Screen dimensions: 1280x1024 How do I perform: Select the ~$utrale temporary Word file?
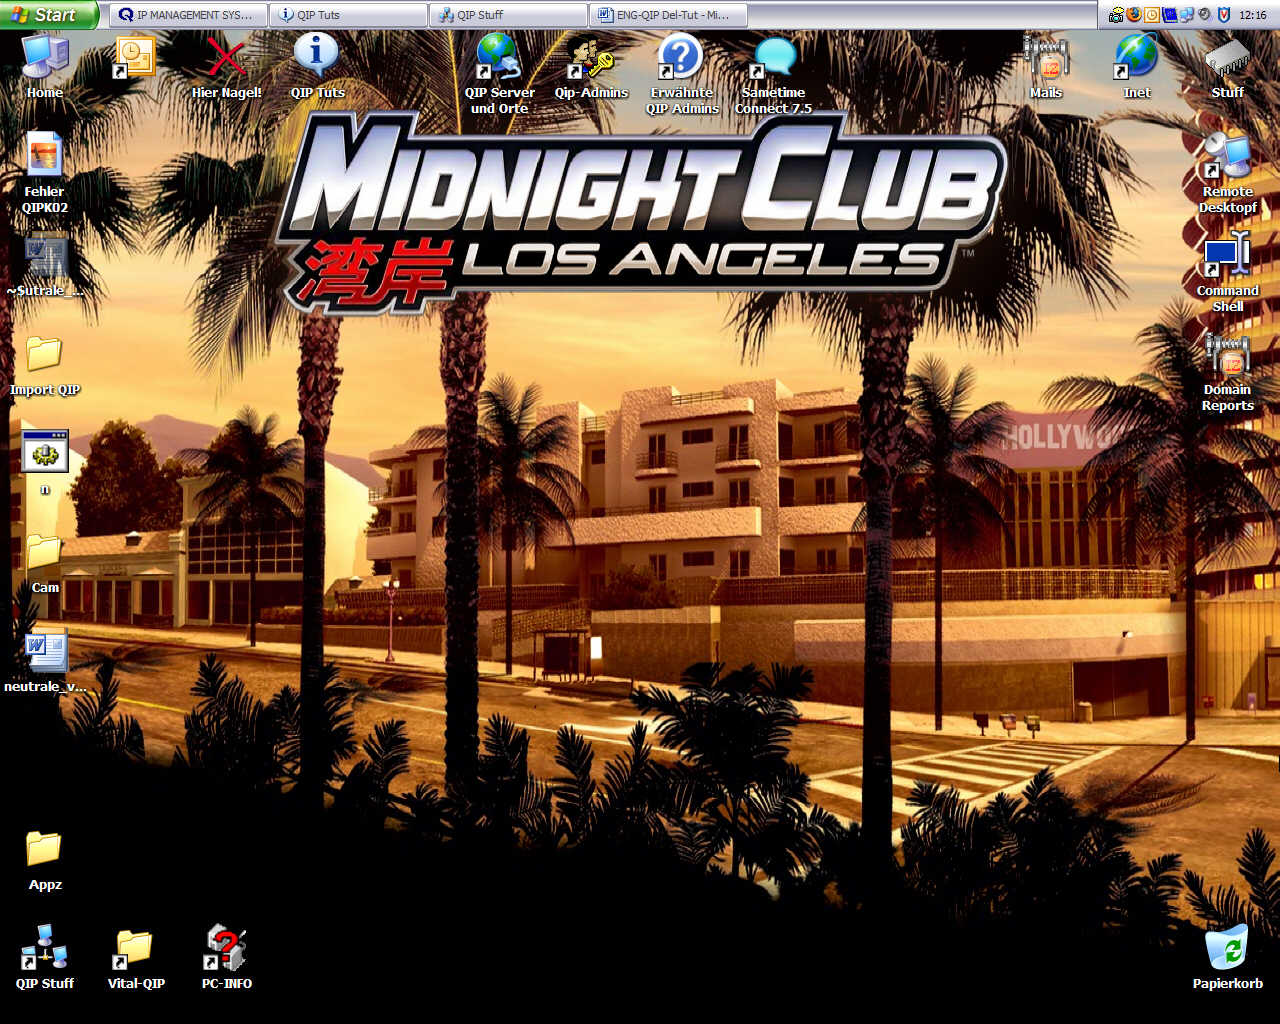(x=45, y=265)
